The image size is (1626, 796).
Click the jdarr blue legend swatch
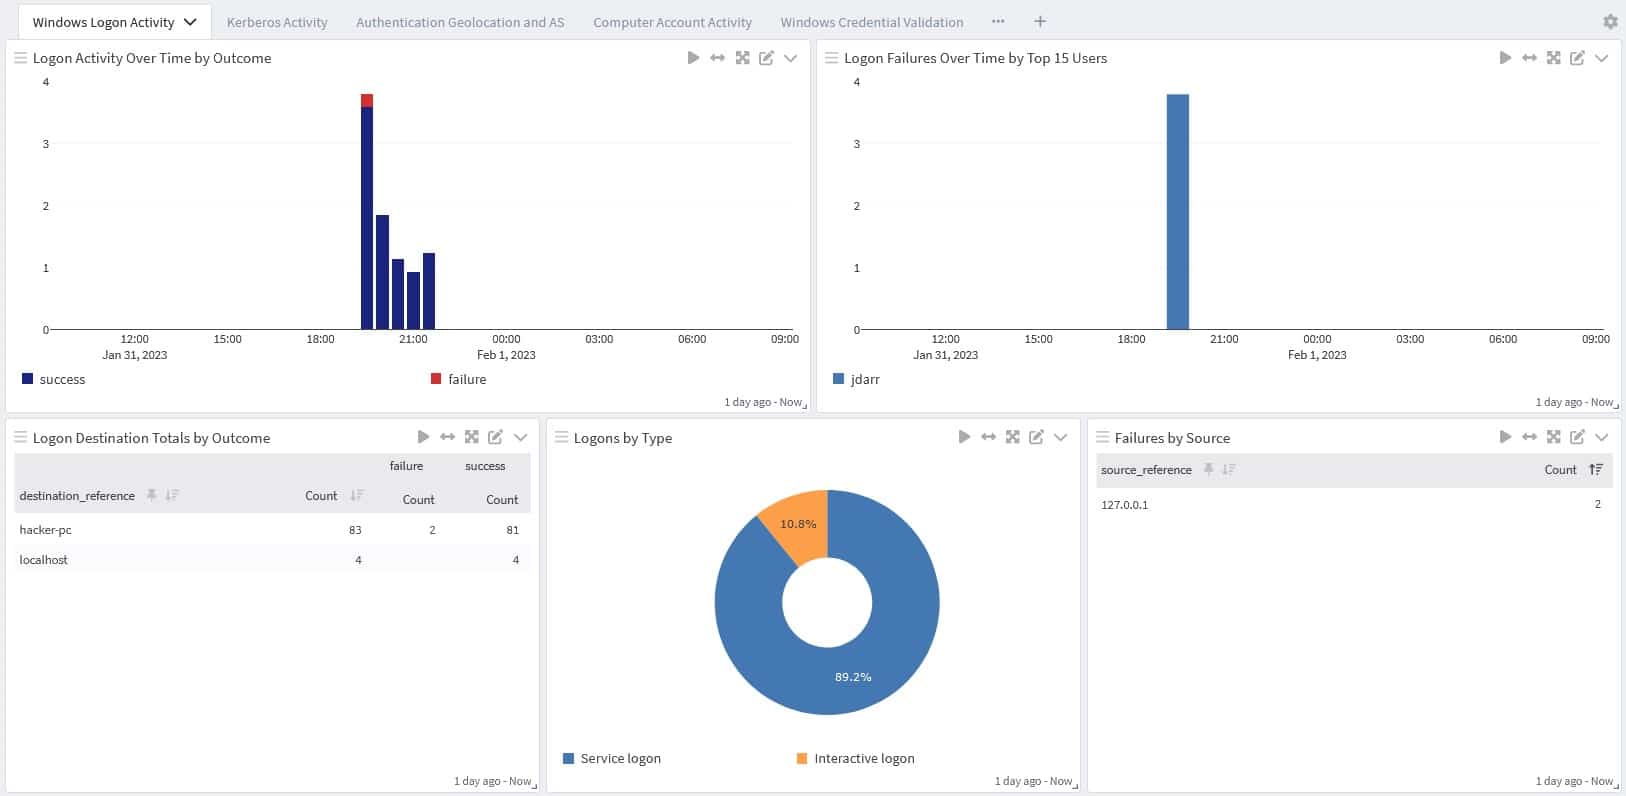pos(838,379)
